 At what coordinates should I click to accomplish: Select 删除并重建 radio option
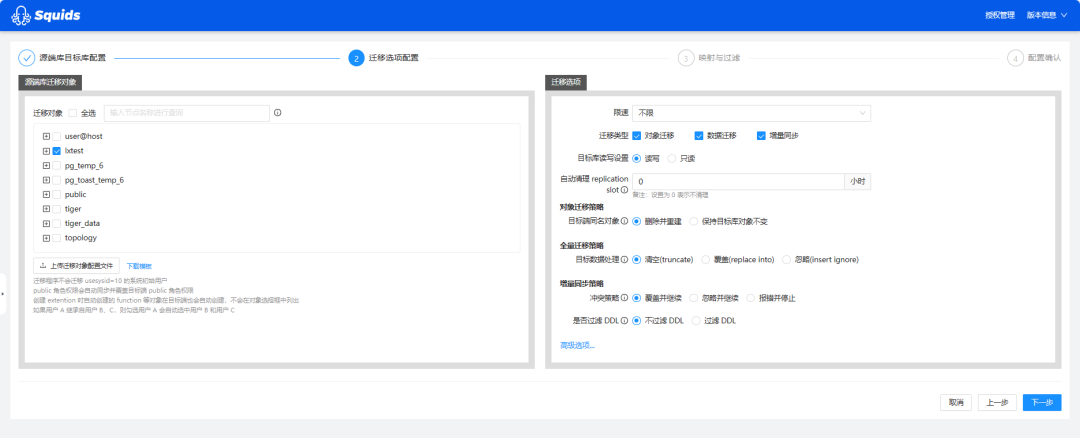636,222
